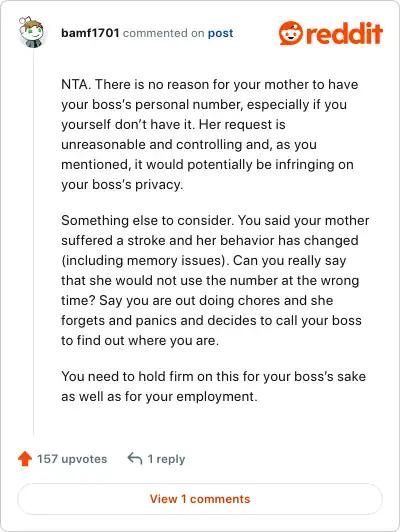Open the blue "post" link

pyautogui.click(x=221, y=33)
